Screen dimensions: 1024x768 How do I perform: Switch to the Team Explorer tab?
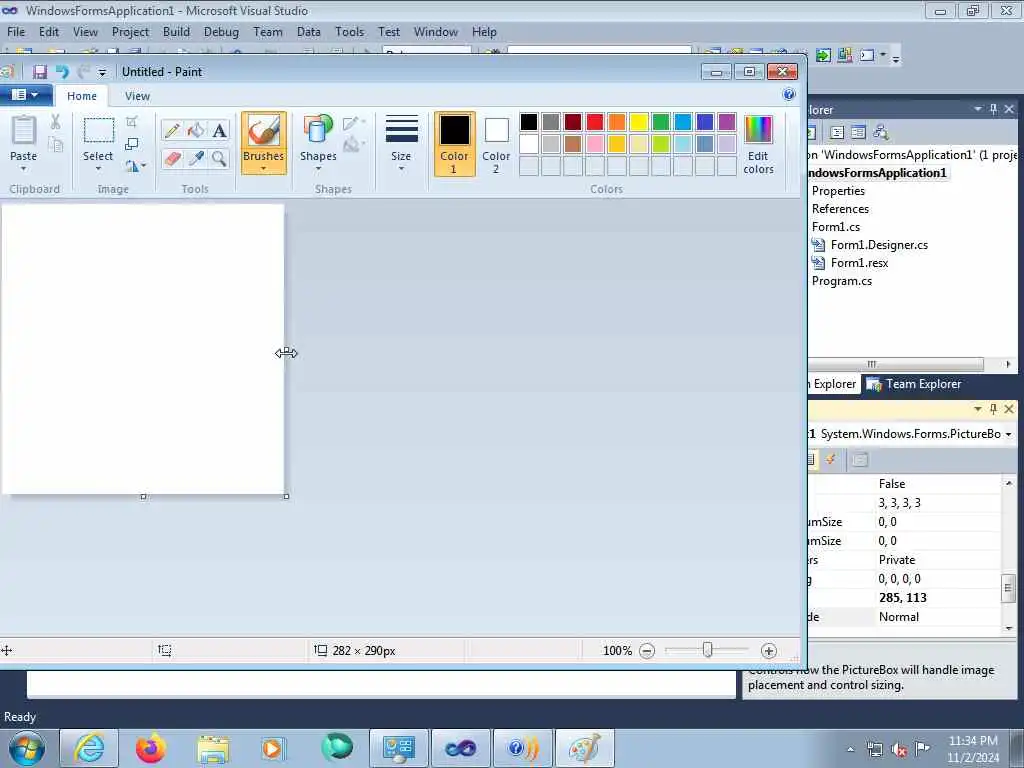click(x=914, y=384)
